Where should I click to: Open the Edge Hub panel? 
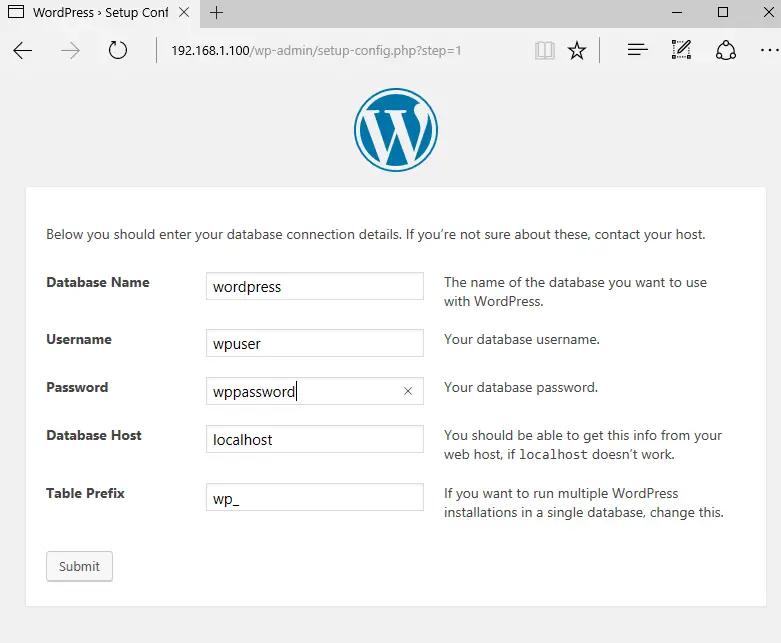637,50
